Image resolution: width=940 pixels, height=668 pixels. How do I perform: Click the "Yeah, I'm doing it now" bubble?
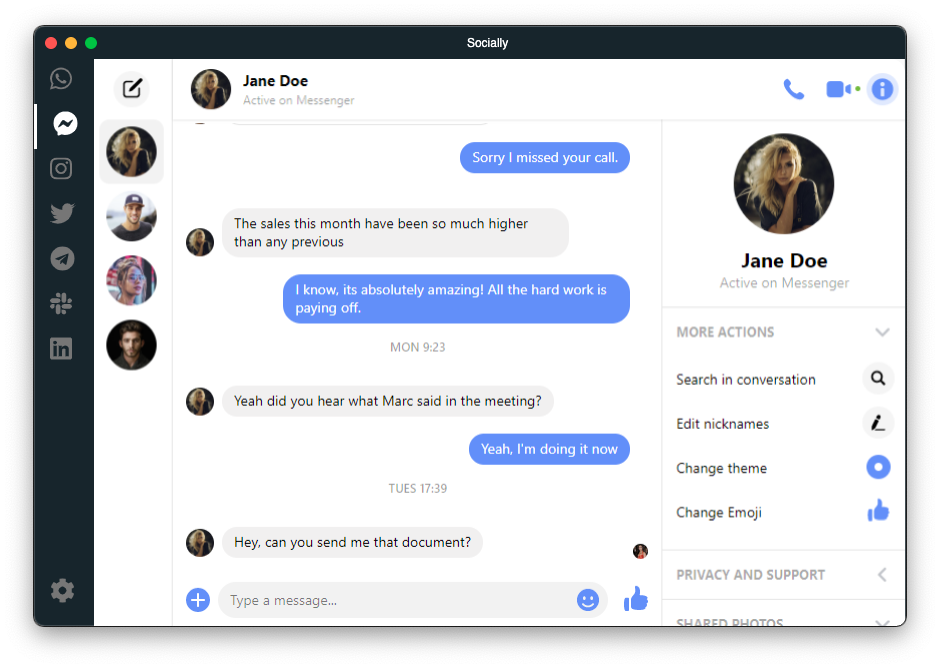point(549,449)
